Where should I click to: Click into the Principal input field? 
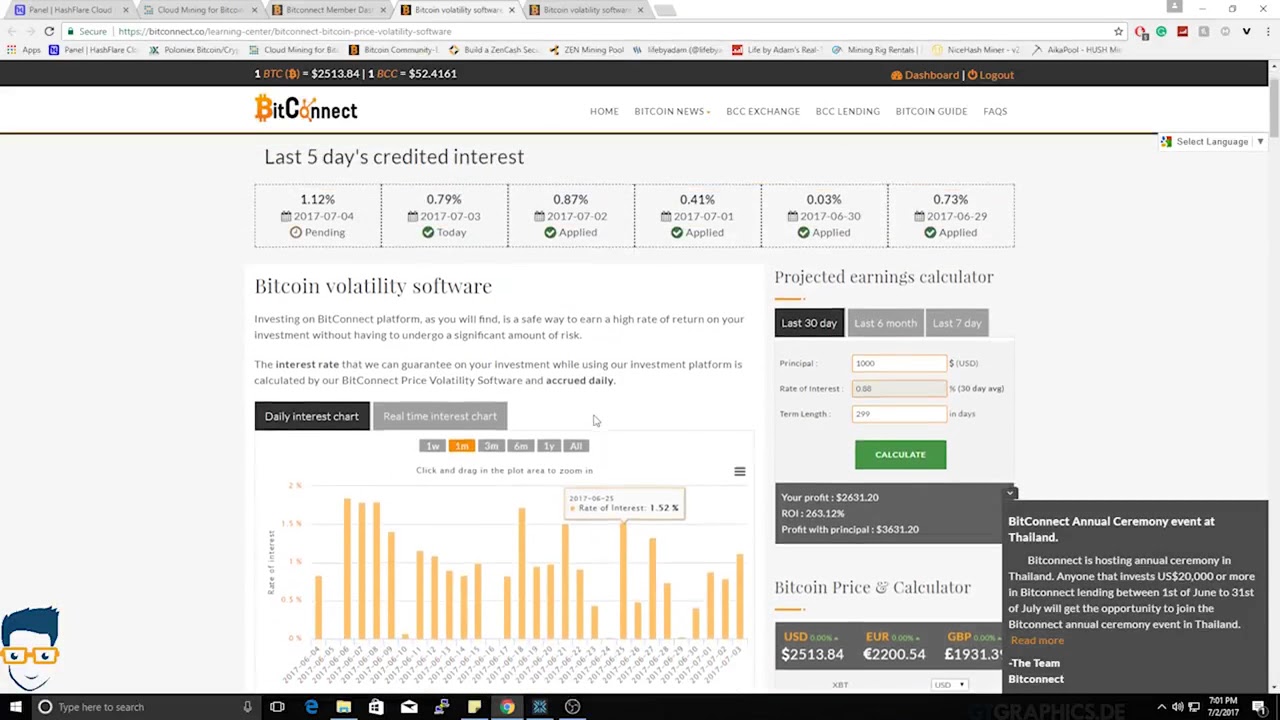pos(899,363)
